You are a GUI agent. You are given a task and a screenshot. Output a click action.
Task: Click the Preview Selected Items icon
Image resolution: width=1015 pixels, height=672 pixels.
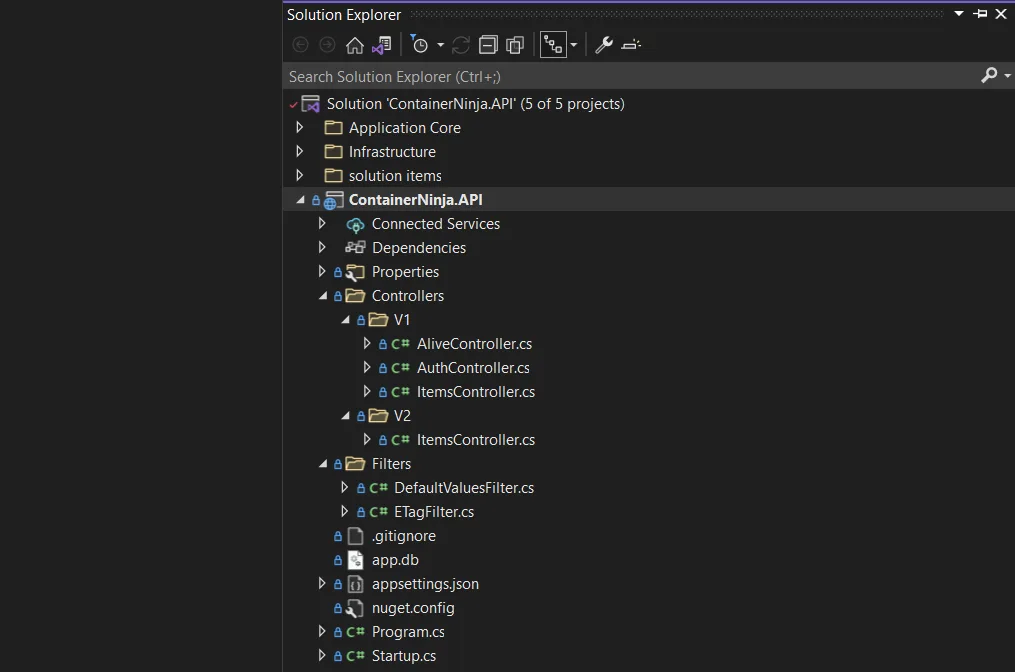[631, 45]
